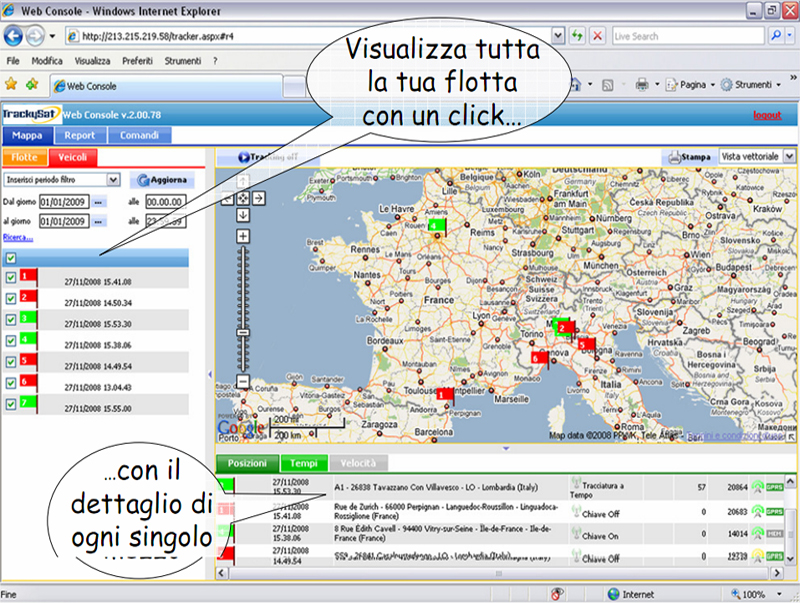
Task: Click vehicle 1 red flag near Perpignan
Action: (x=444, y=394)
